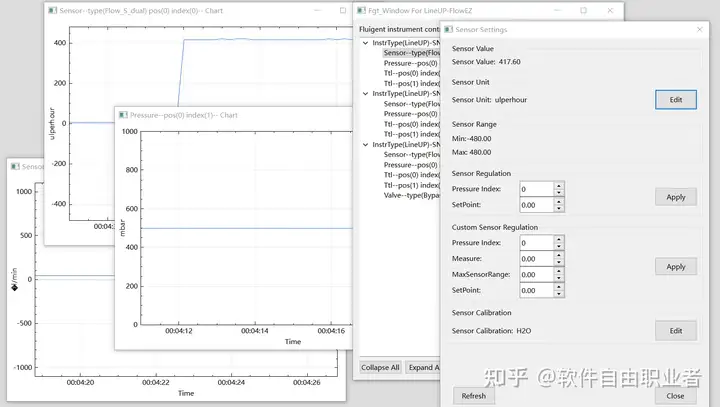Collapse the first InstrType(LineUP) tree node
This screenshot has width=720, height=407.
click(x=366, y=43)
